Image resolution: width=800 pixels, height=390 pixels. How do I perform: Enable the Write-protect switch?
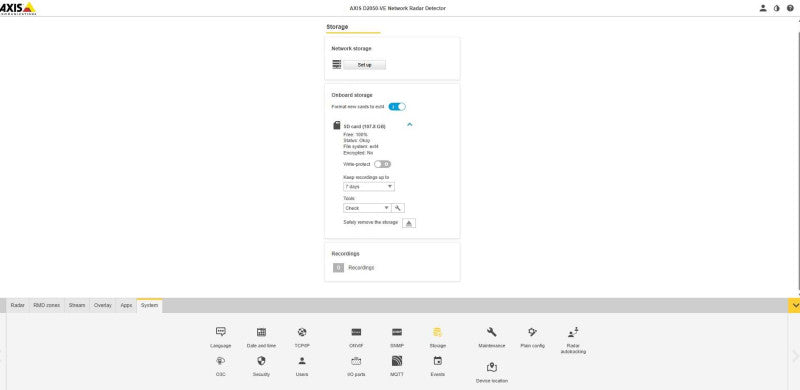pos(383,164)
